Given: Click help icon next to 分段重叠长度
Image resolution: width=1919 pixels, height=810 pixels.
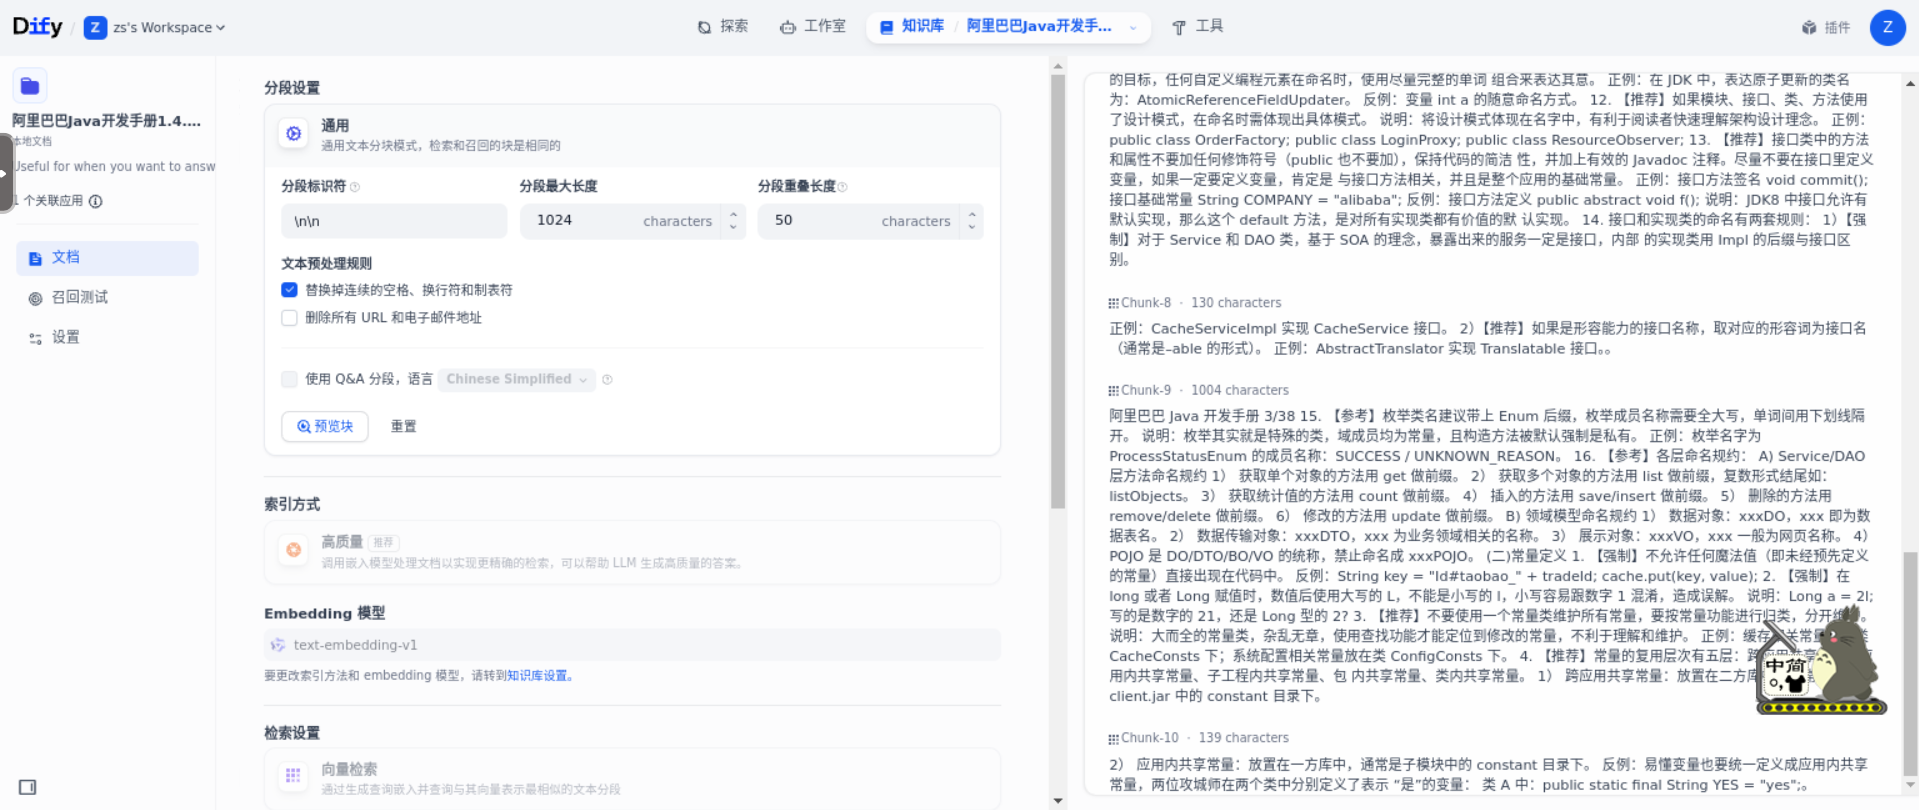Looking at the screenshot, I should click(842, 187).
